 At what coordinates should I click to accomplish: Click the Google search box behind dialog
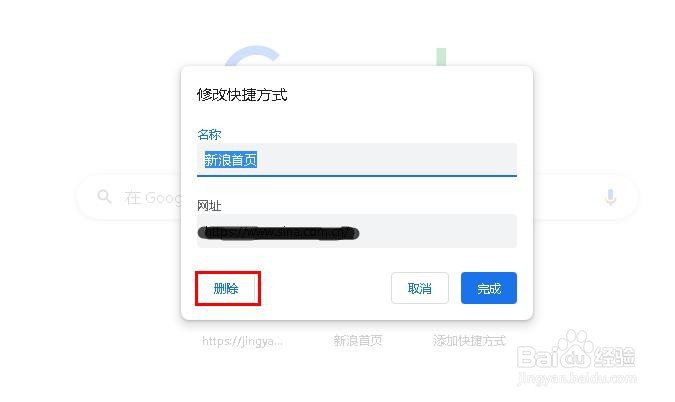tap(129, 198)
